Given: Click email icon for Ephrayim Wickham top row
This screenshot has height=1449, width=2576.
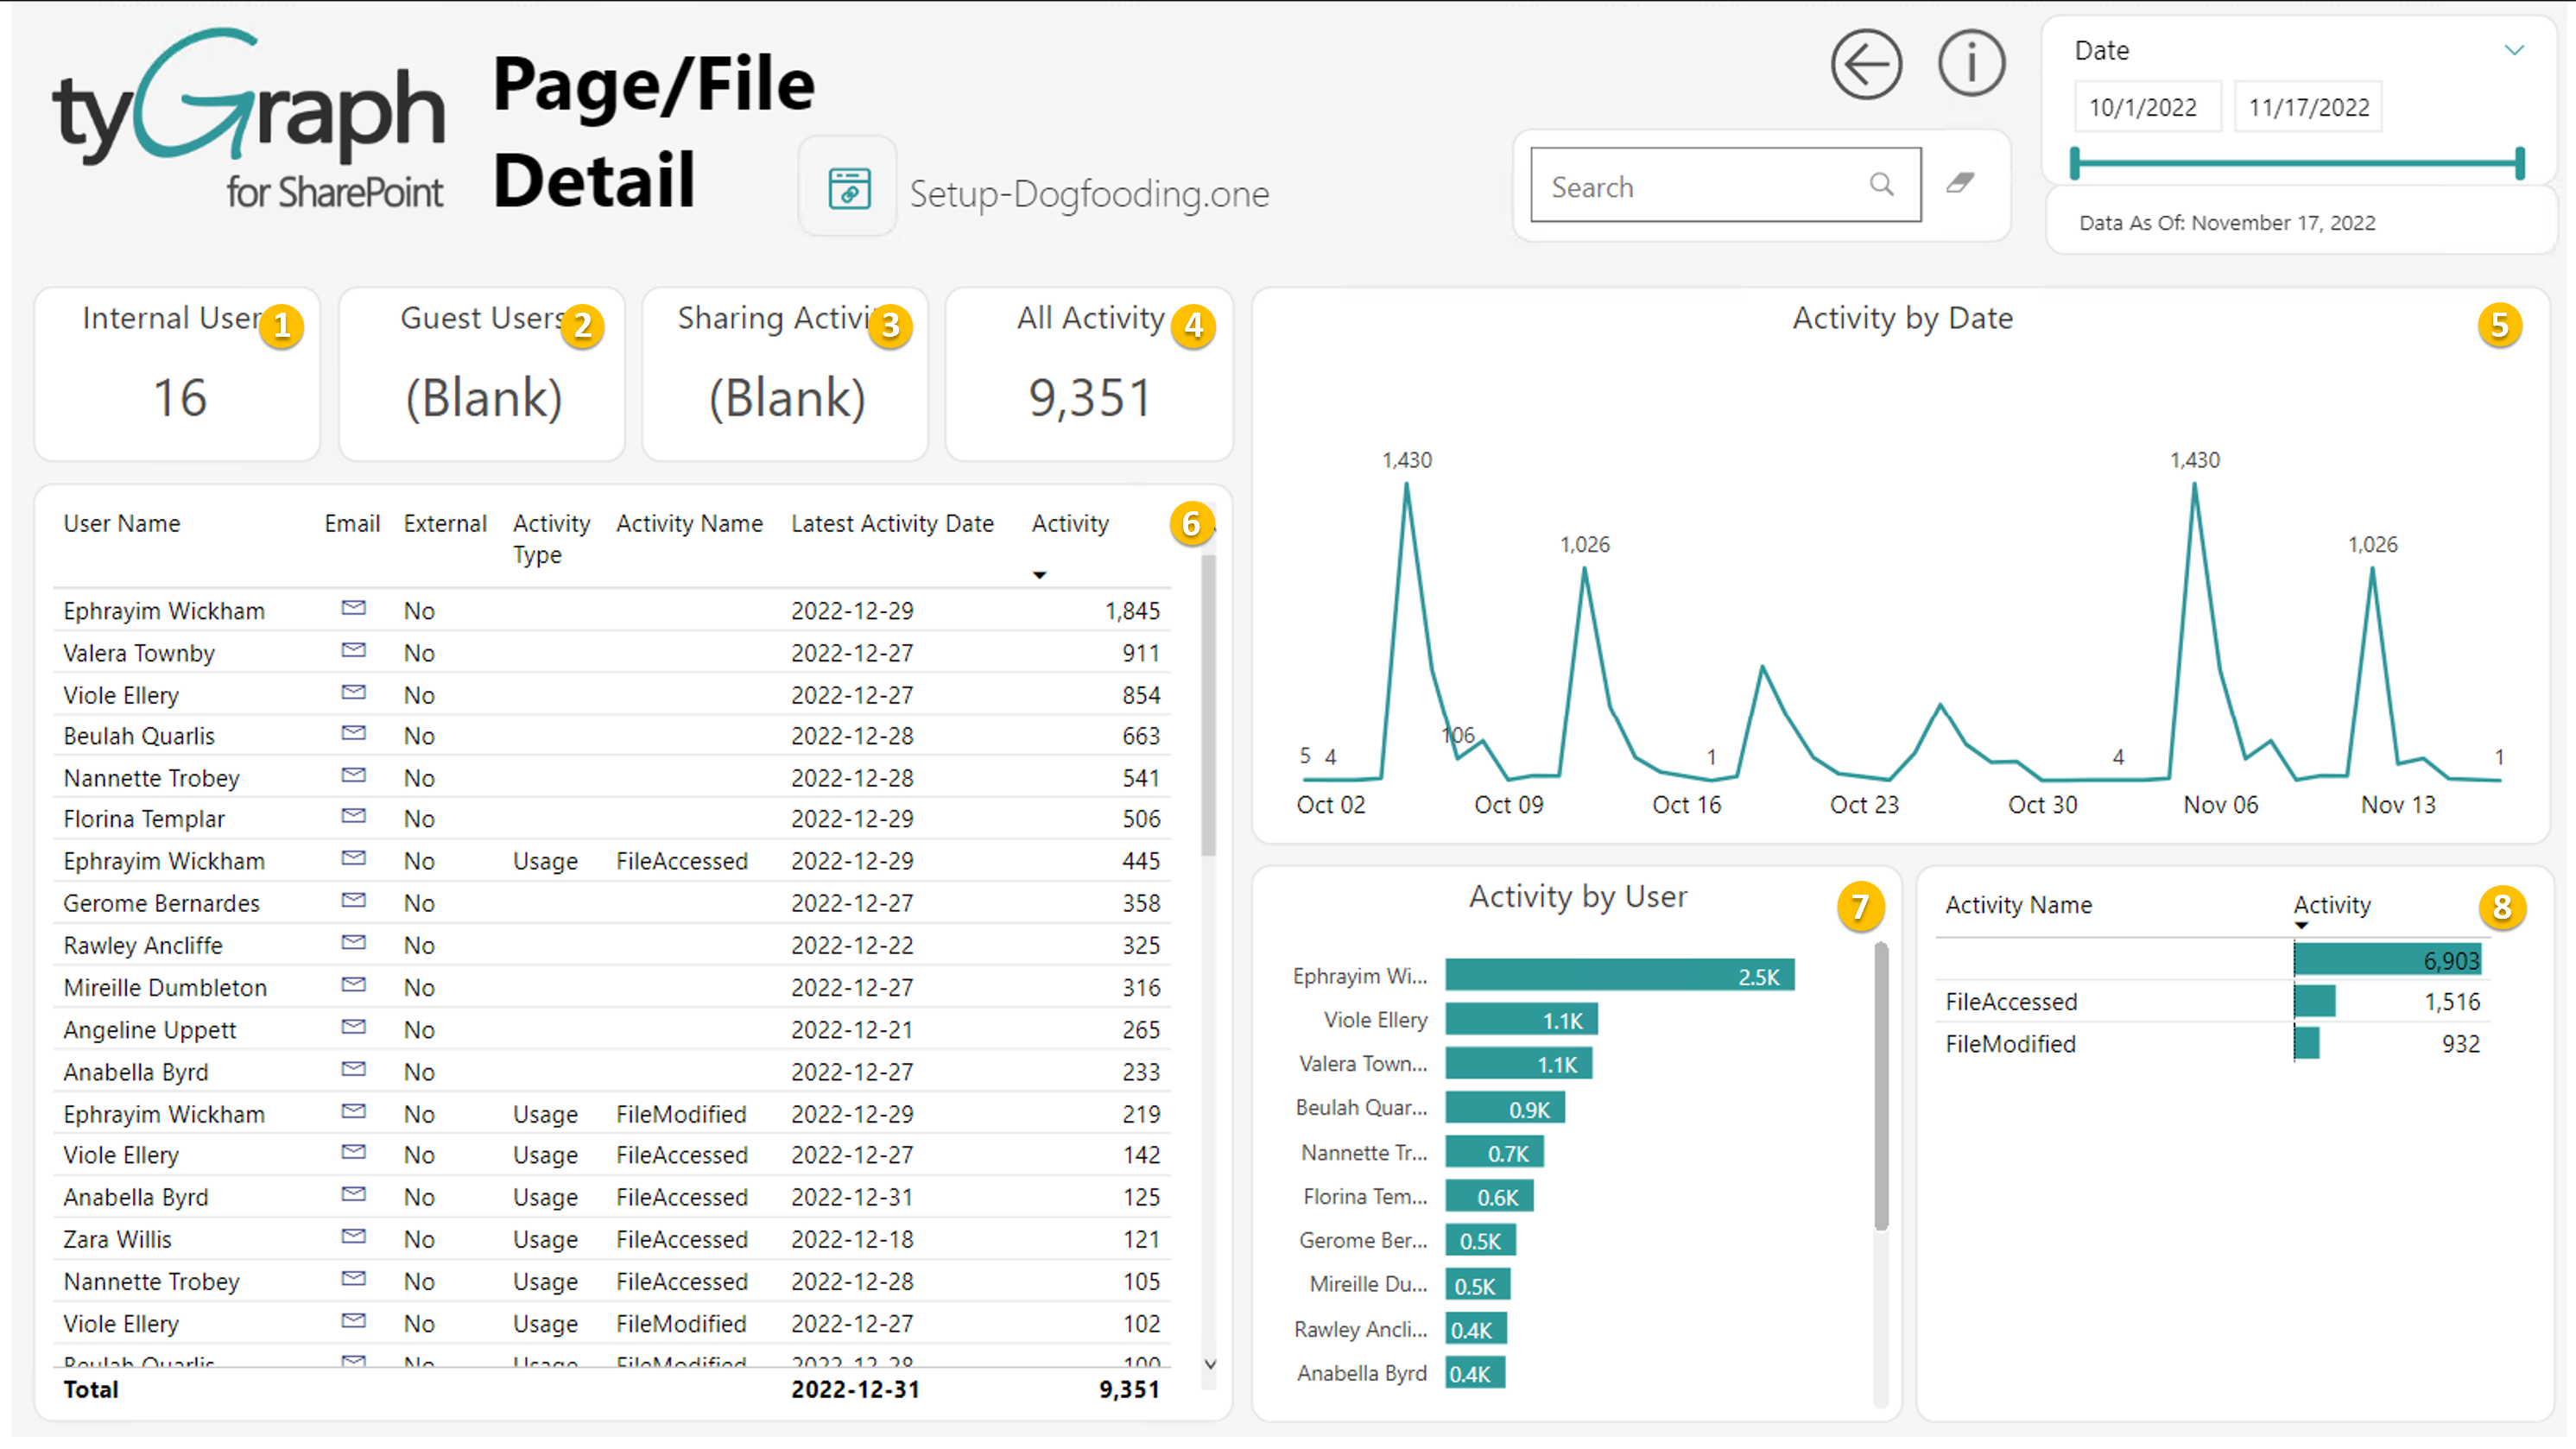Looking at the screenshot, I should [x=353, y=609].
